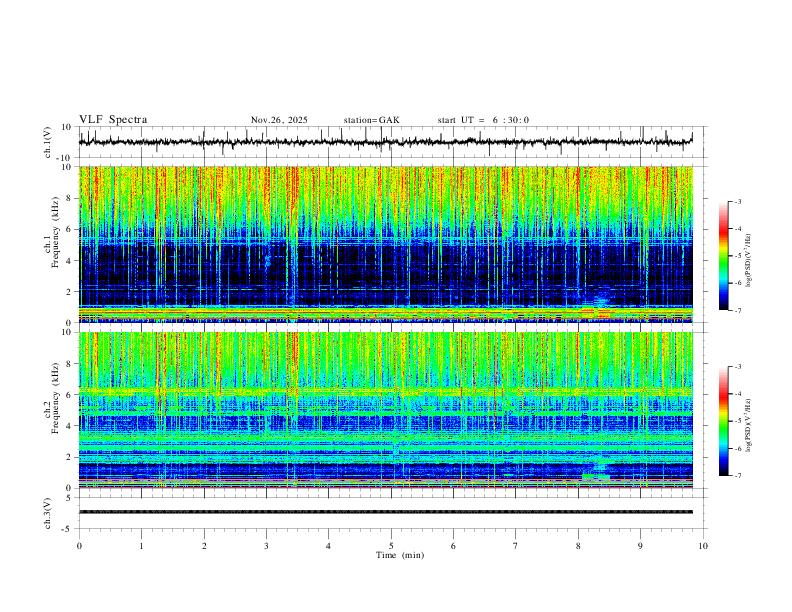Click time axis tick label "1"
The width and height of the screenshot is (792, 612).
point(141,546)
